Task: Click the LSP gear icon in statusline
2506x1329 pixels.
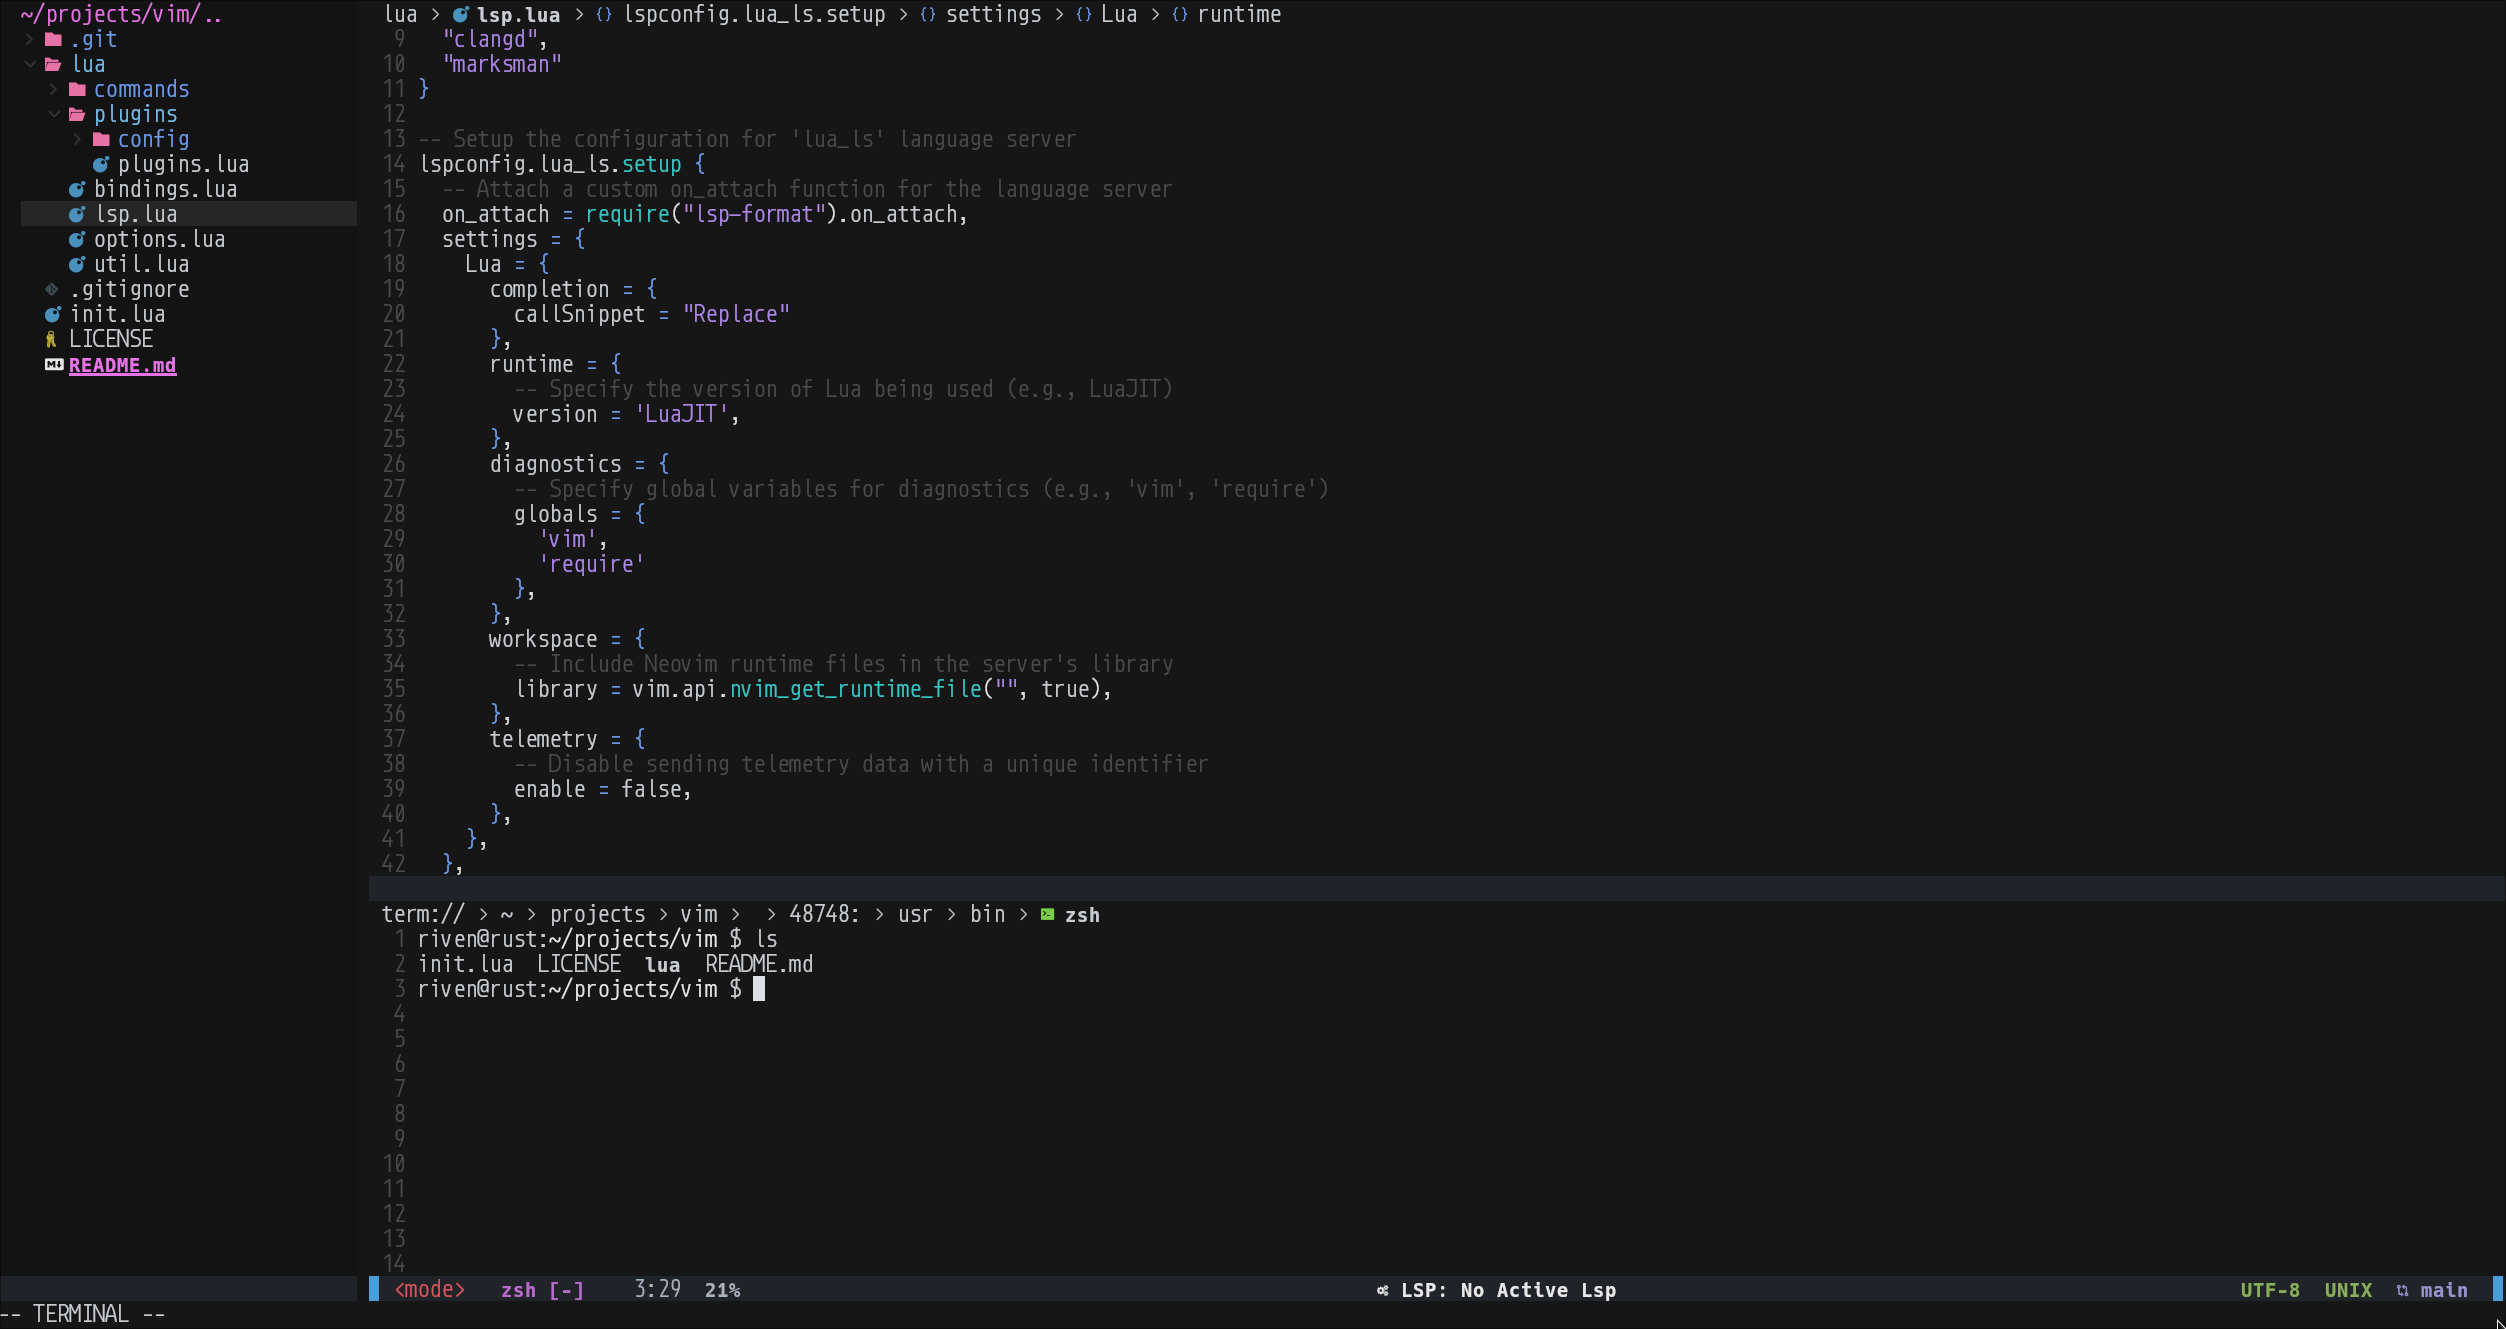Action: (1382, 1290)
